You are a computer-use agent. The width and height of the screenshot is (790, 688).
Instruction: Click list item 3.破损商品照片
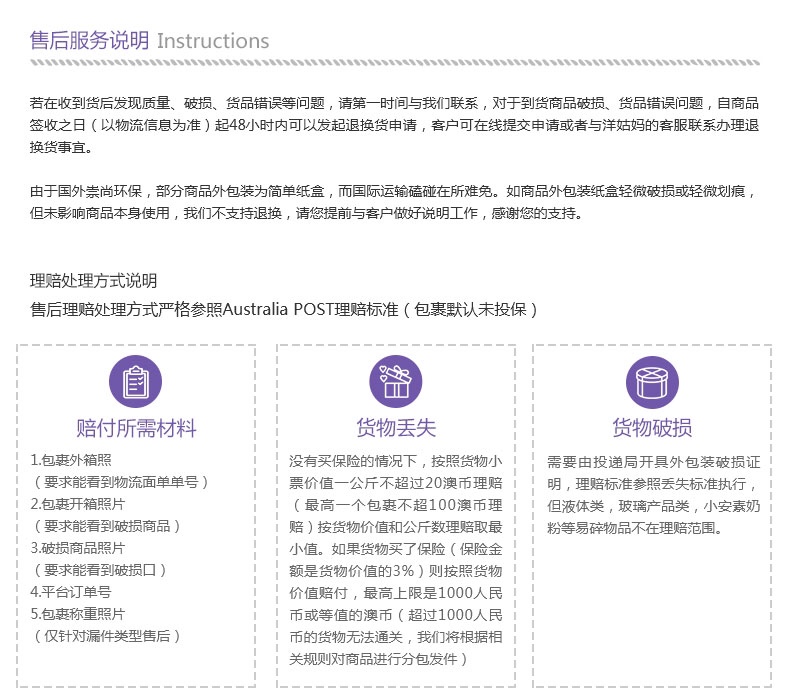point(78,548)
